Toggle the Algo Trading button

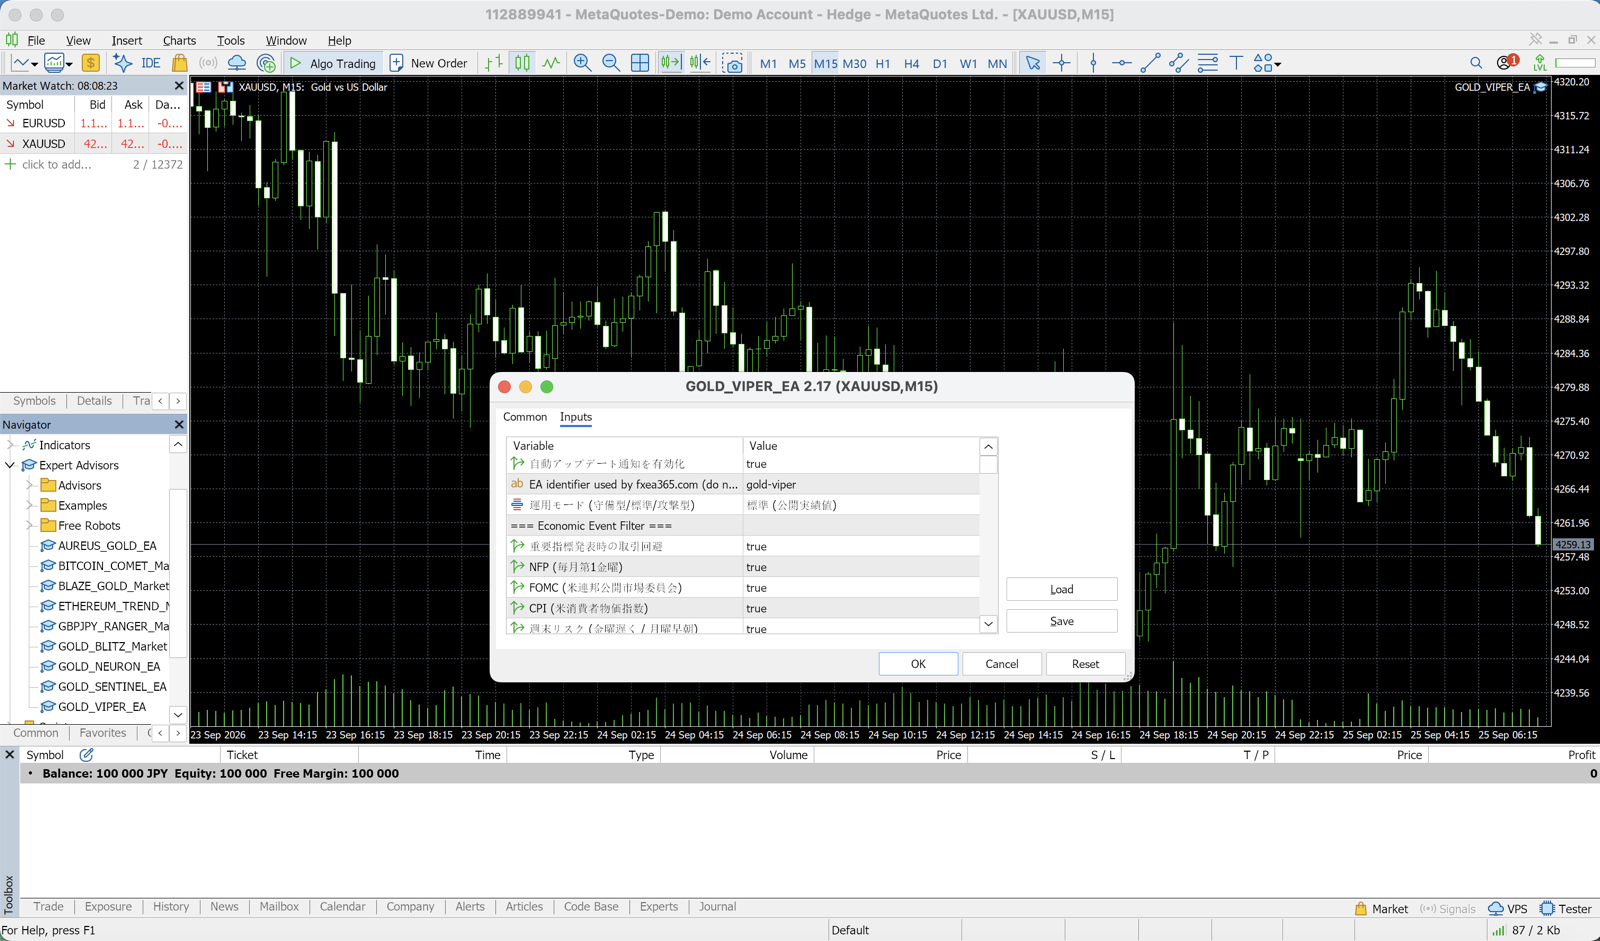332,63
